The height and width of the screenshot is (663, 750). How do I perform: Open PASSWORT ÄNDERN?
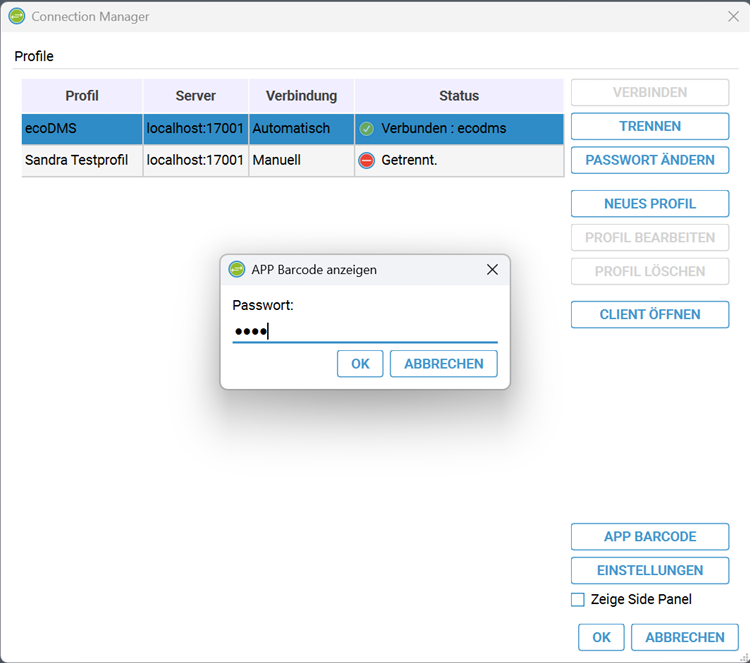(x=650, y=160)
